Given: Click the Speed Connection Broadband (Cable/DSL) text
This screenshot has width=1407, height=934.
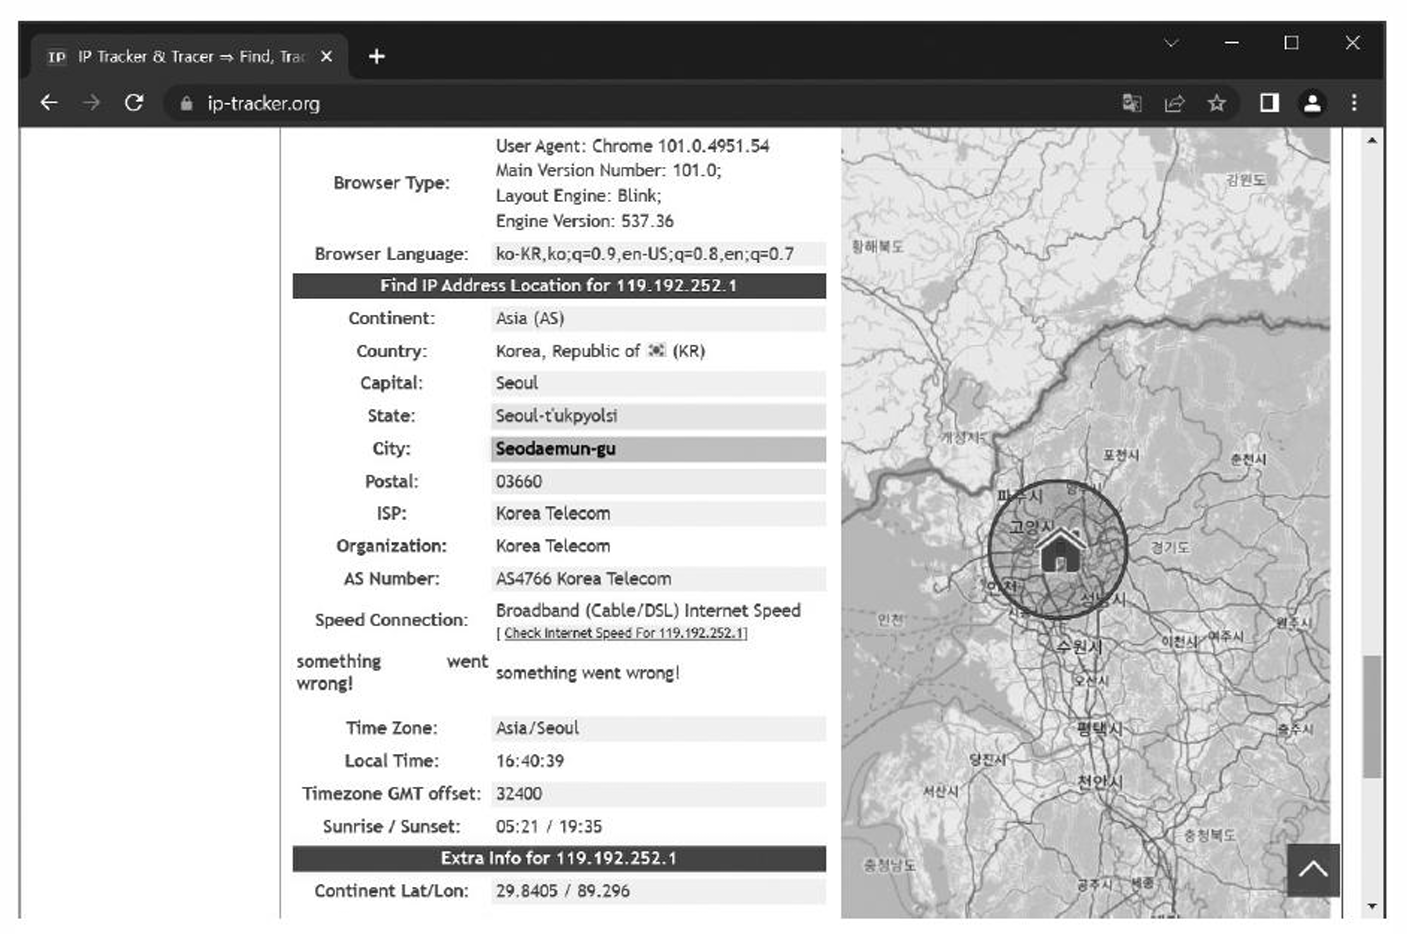Looking at the screenshot, I should click(x=648, y=611).
